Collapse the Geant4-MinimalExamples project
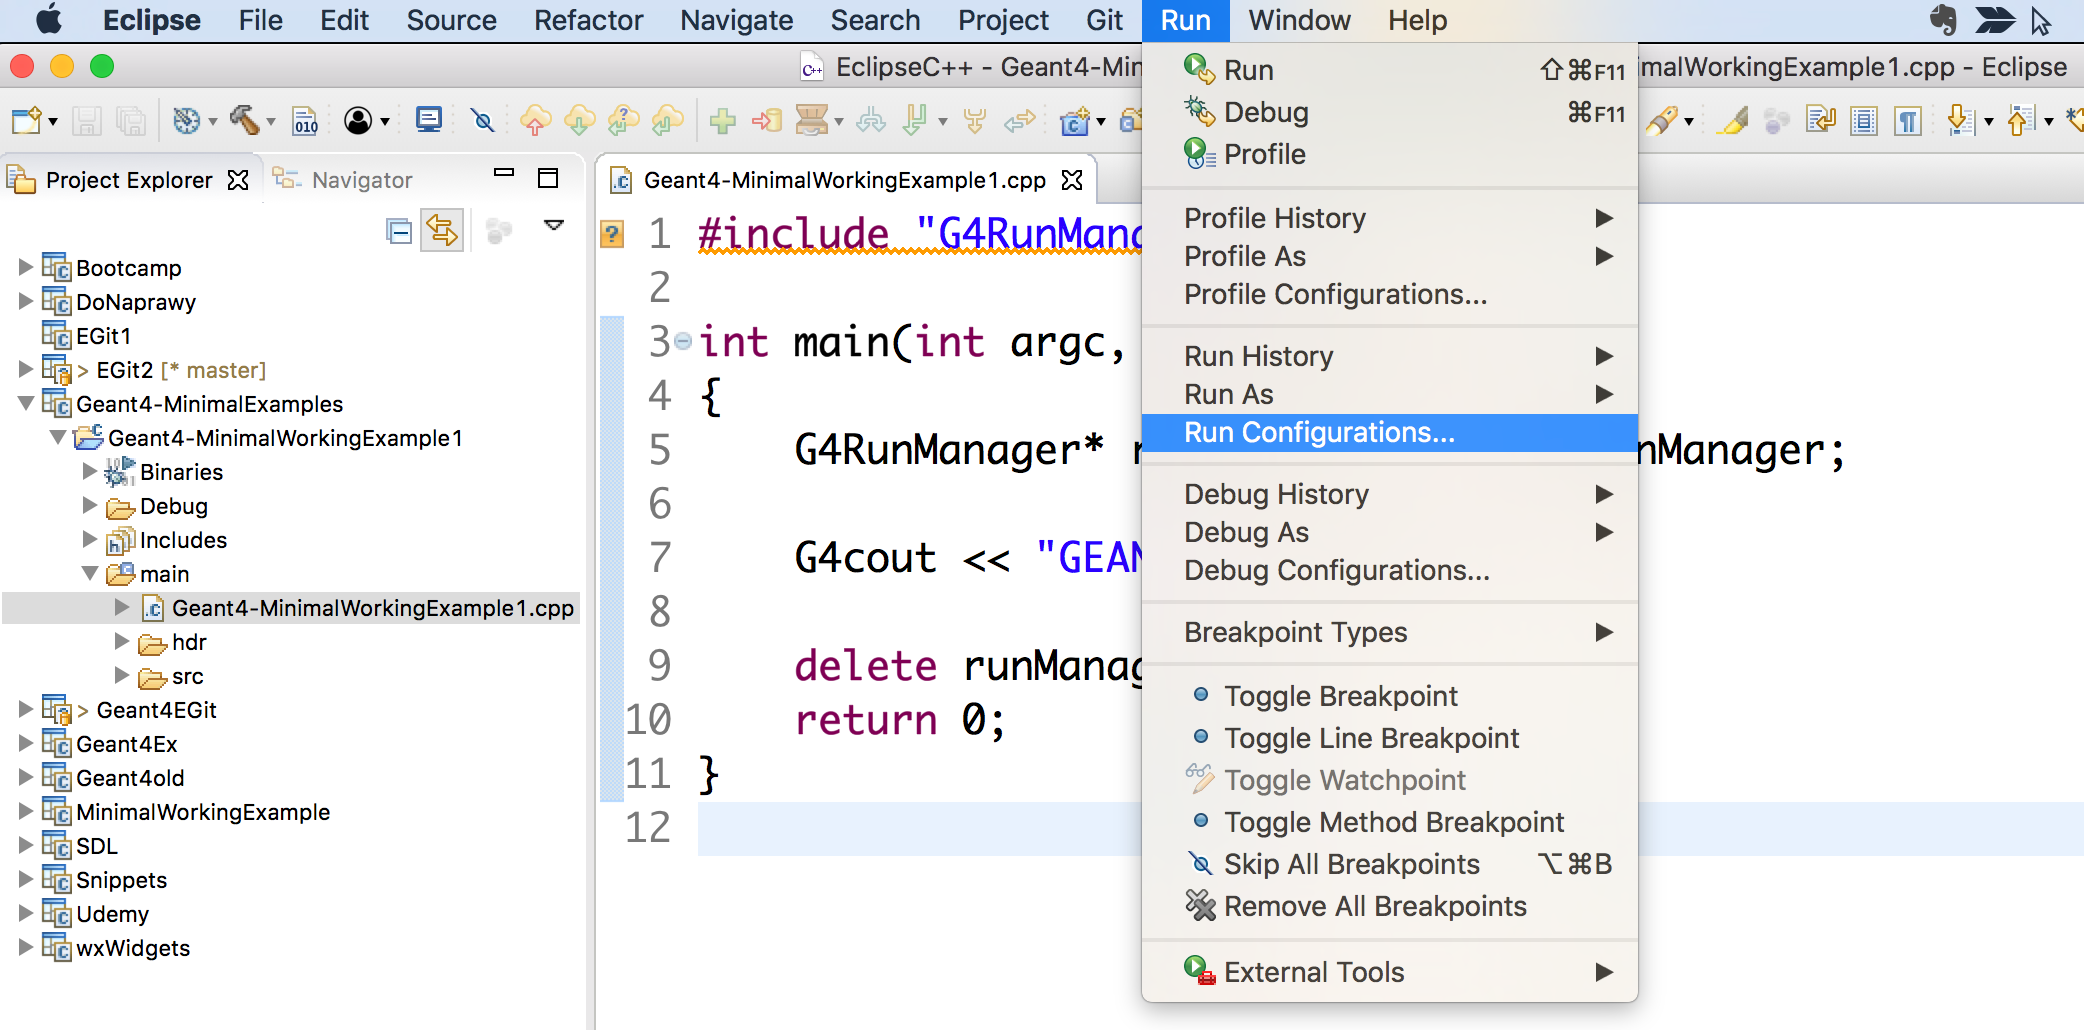This screenshot has height=1030, width=2084. click(x=28, y=404)
